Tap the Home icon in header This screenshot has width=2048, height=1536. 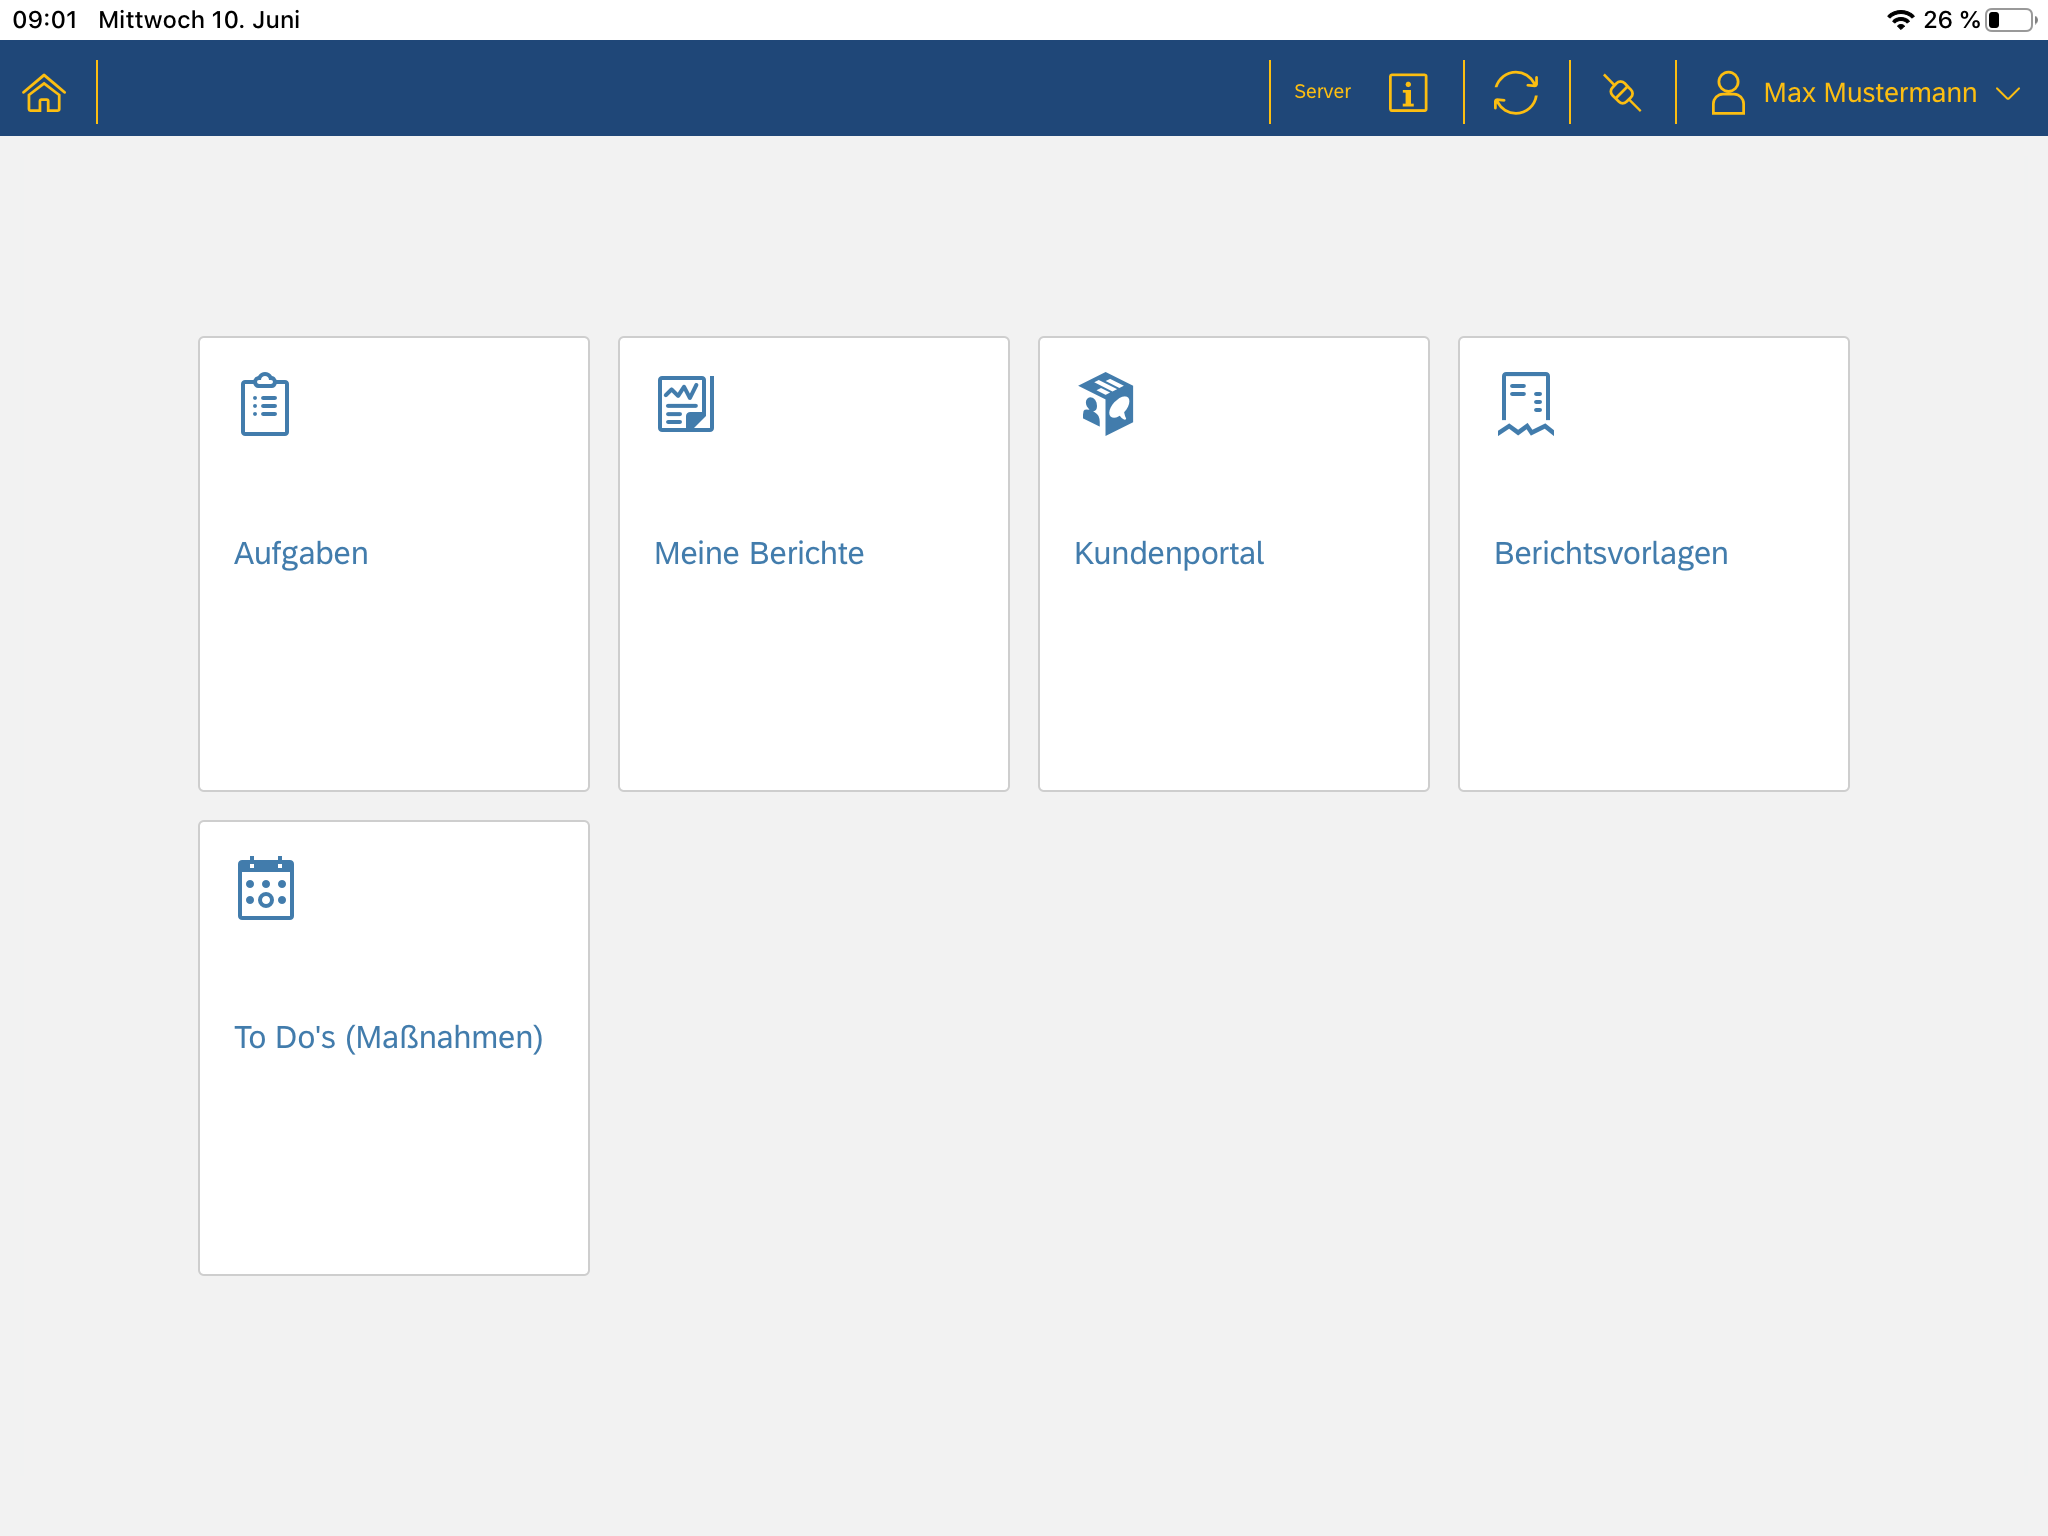(44, 93)
